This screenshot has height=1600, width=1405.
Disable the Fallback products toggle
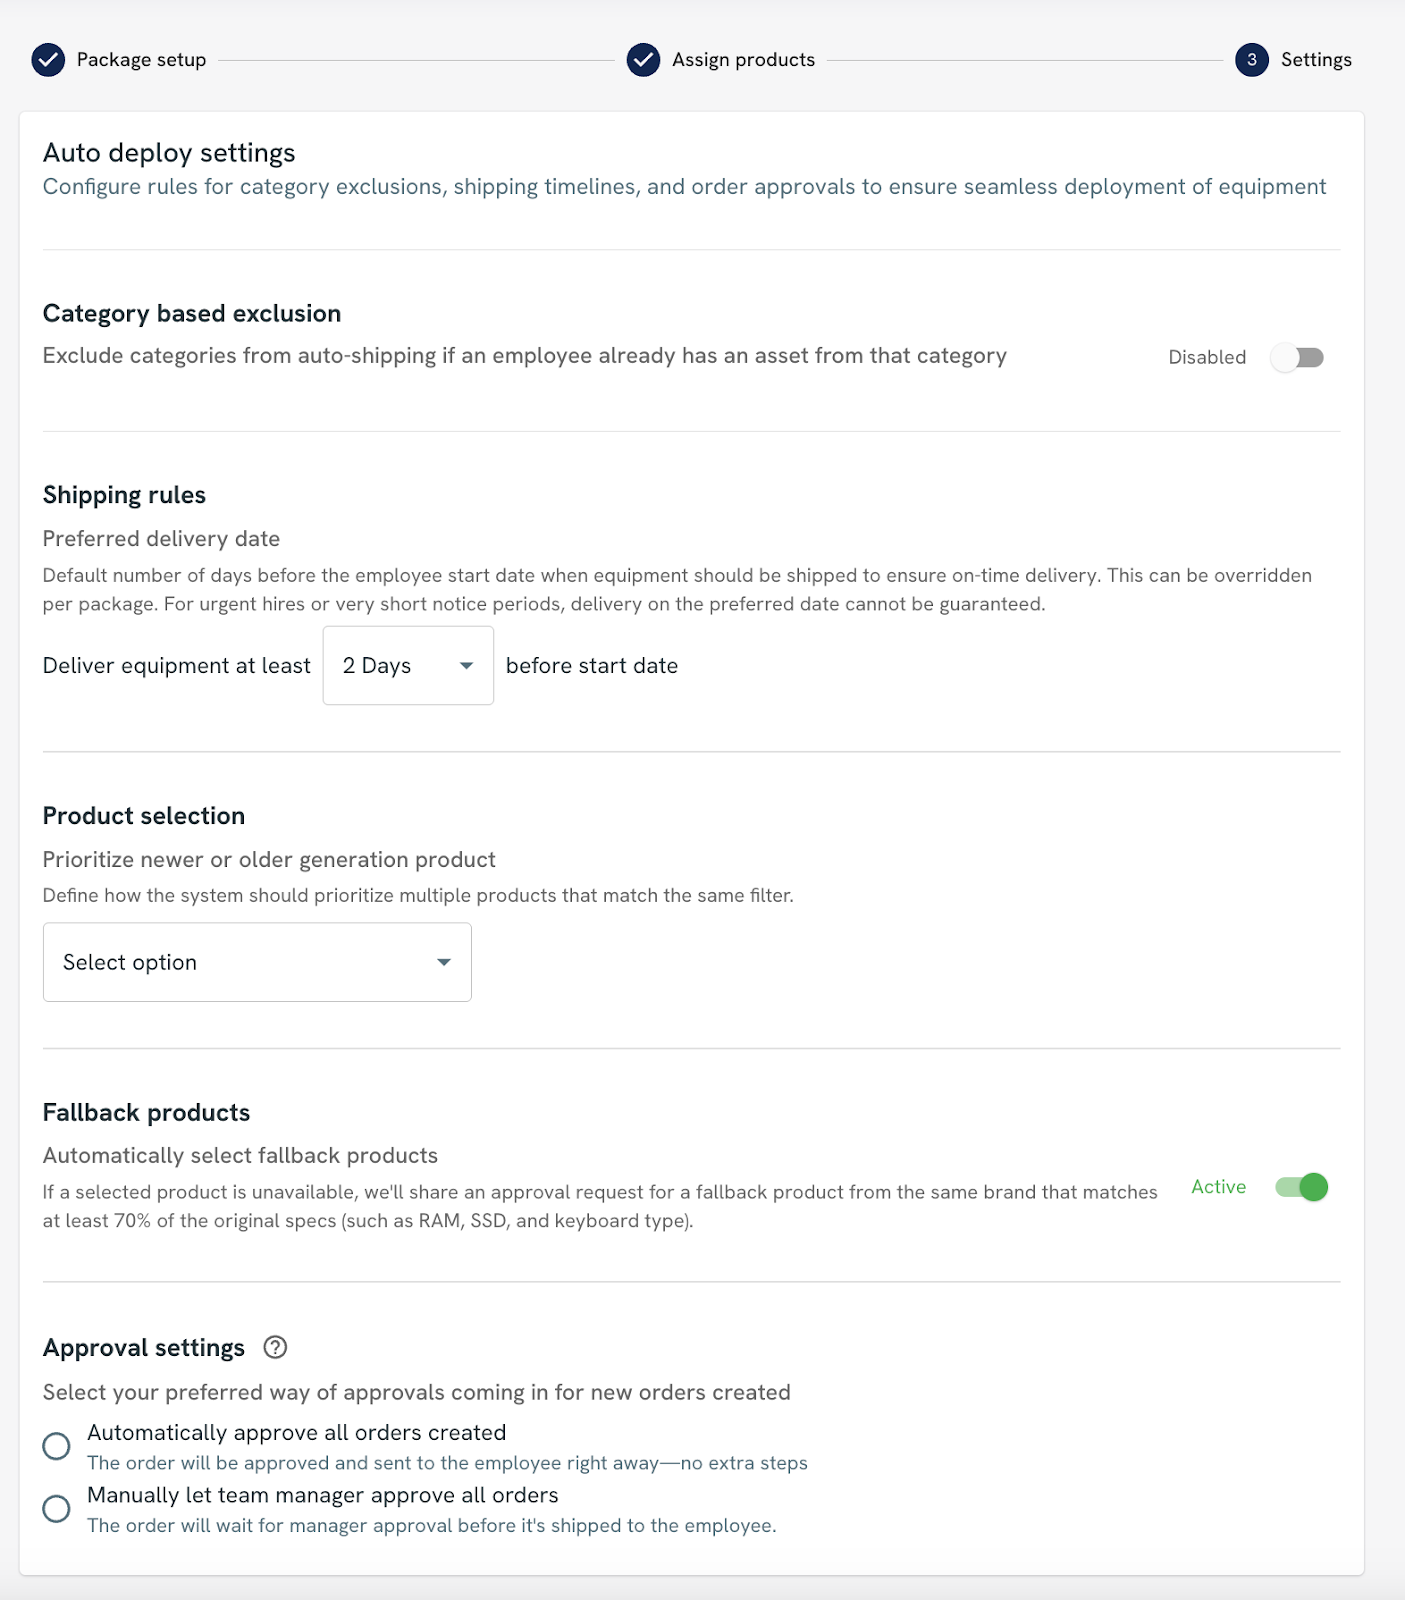click(x=1301, y=1187)
